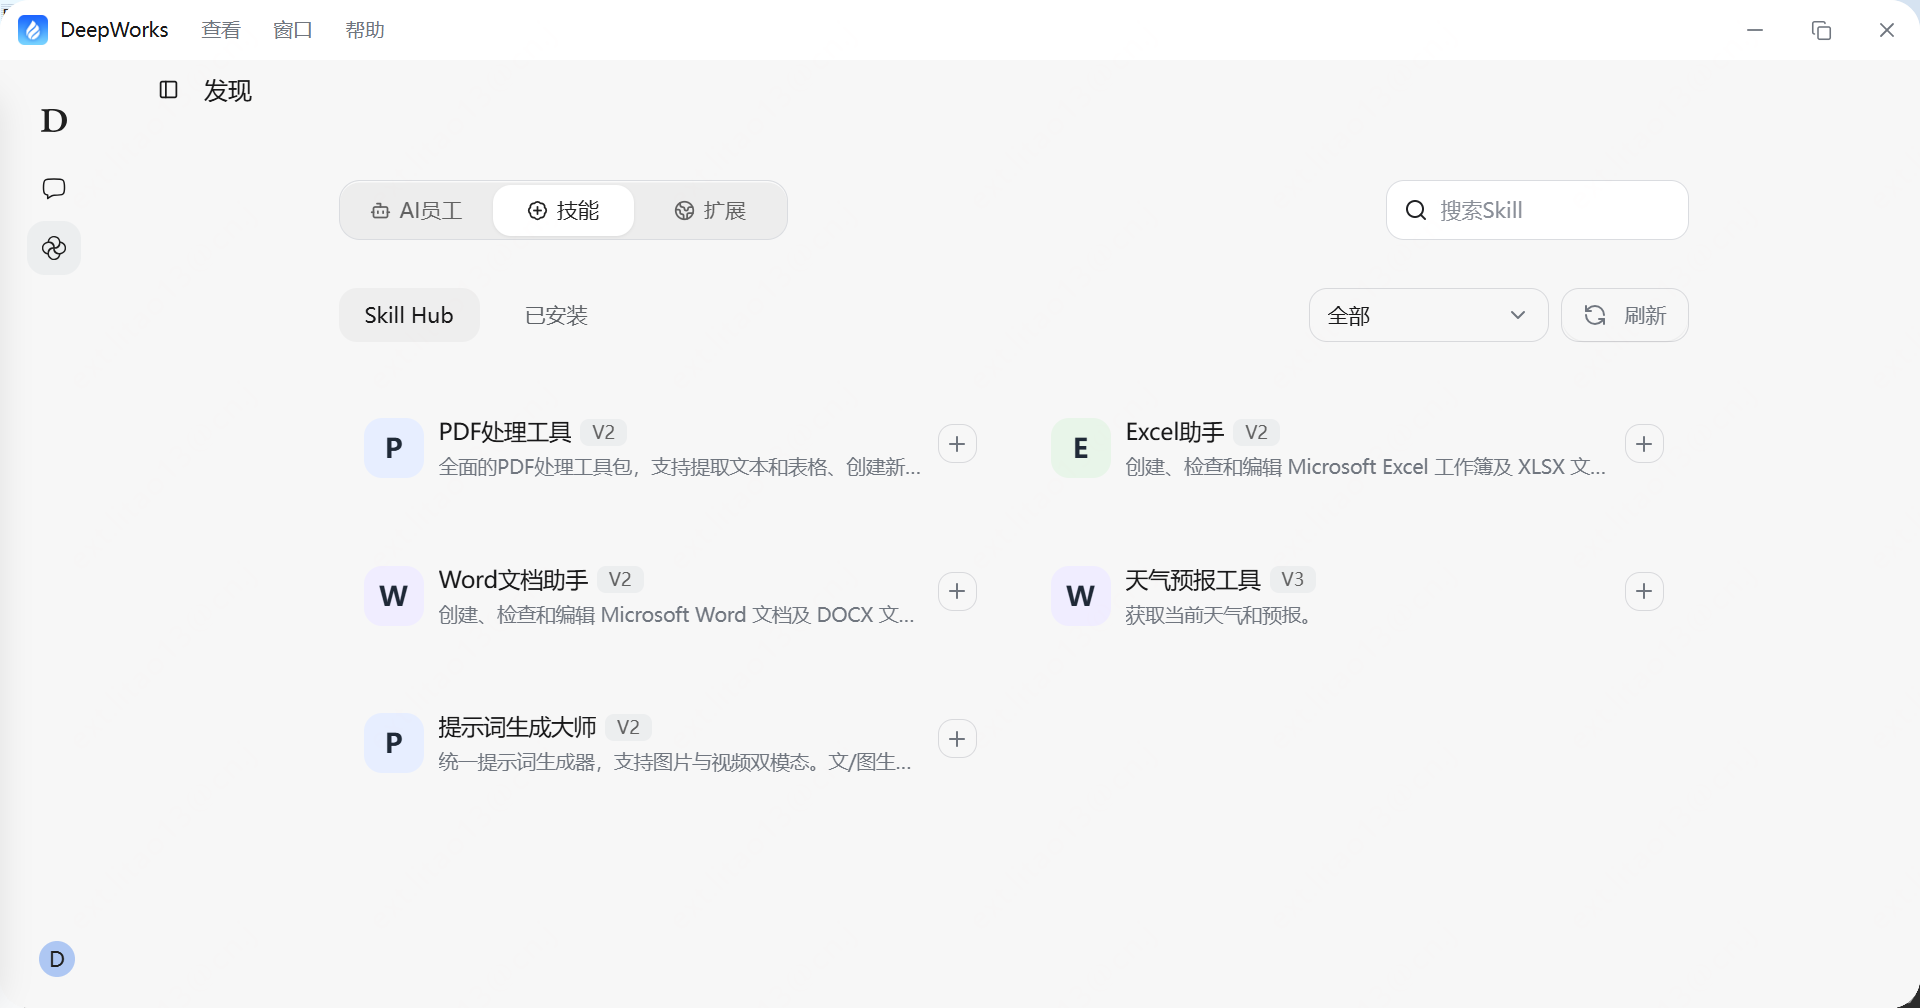This screenshot has height=1008, width=1920.
Task: Switch to the 扩展 tab
Action: (710, 210)
